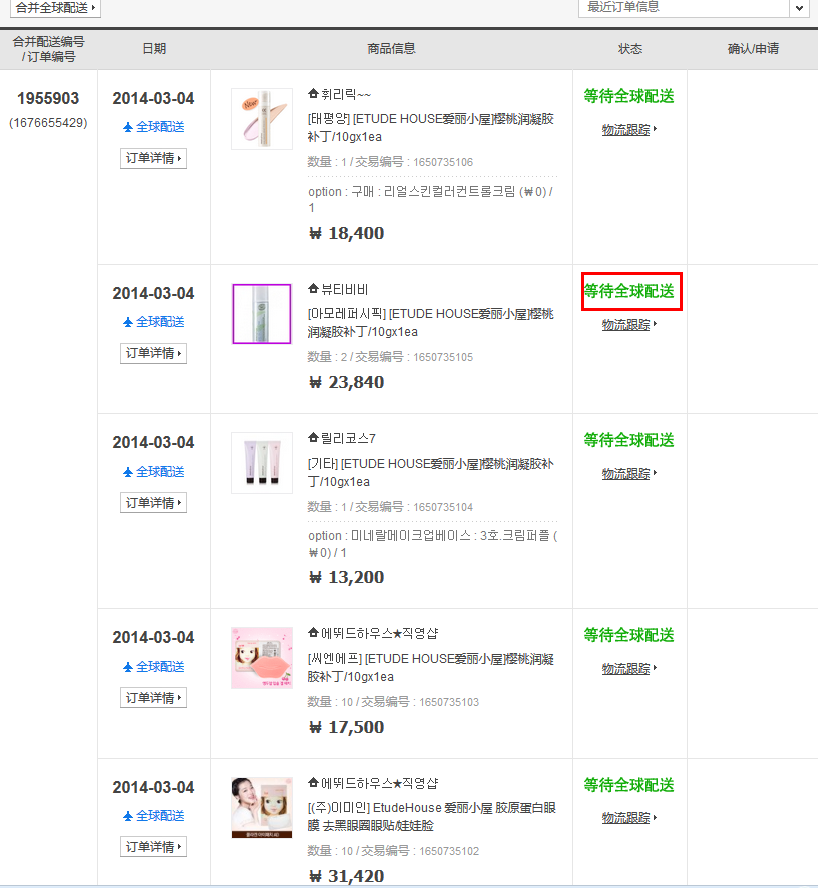This screenshot has width=818, height=888.
Task: Click the 商品信息 column header
Action: click(391, 48)
